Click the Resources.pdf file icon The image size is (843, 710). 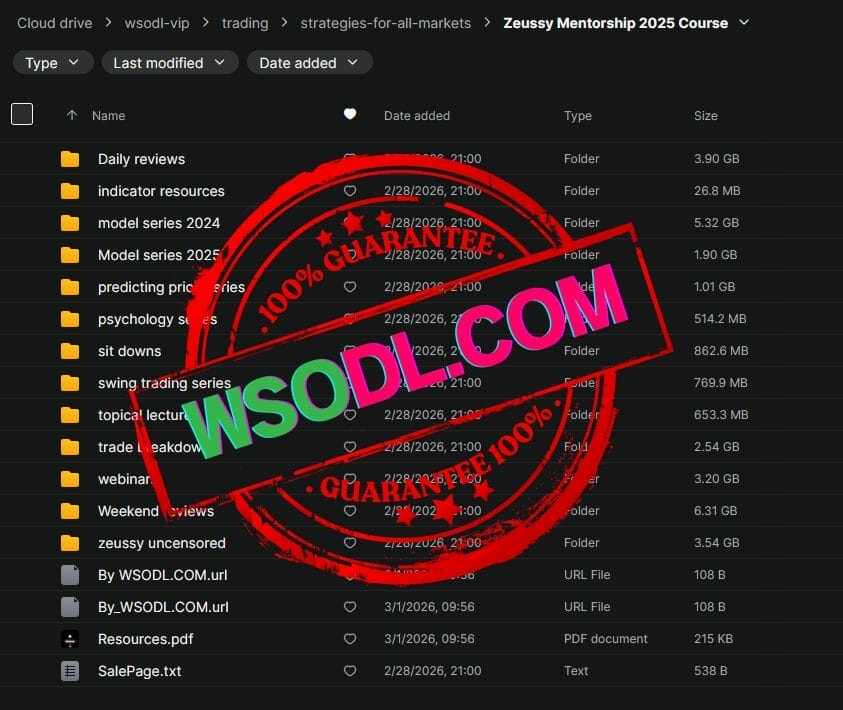[x=70, y=639]
